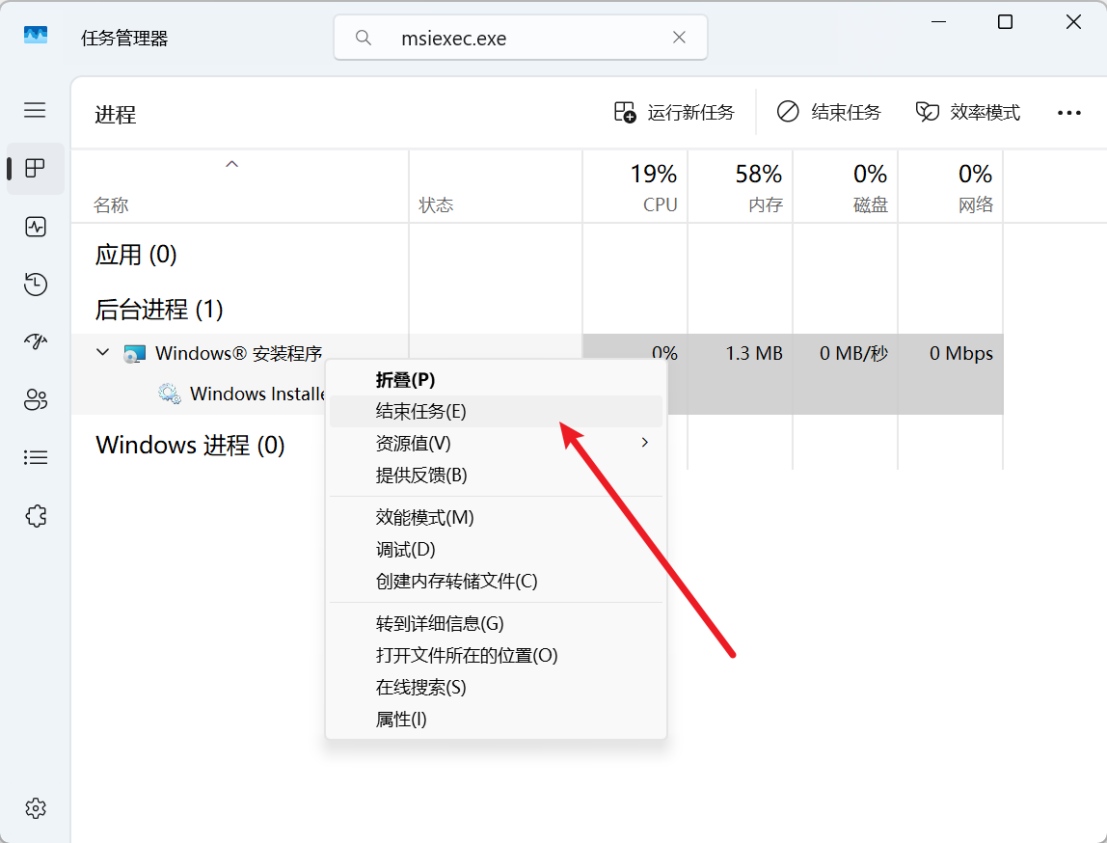Click the search magnifier icon

click(363, 37)
